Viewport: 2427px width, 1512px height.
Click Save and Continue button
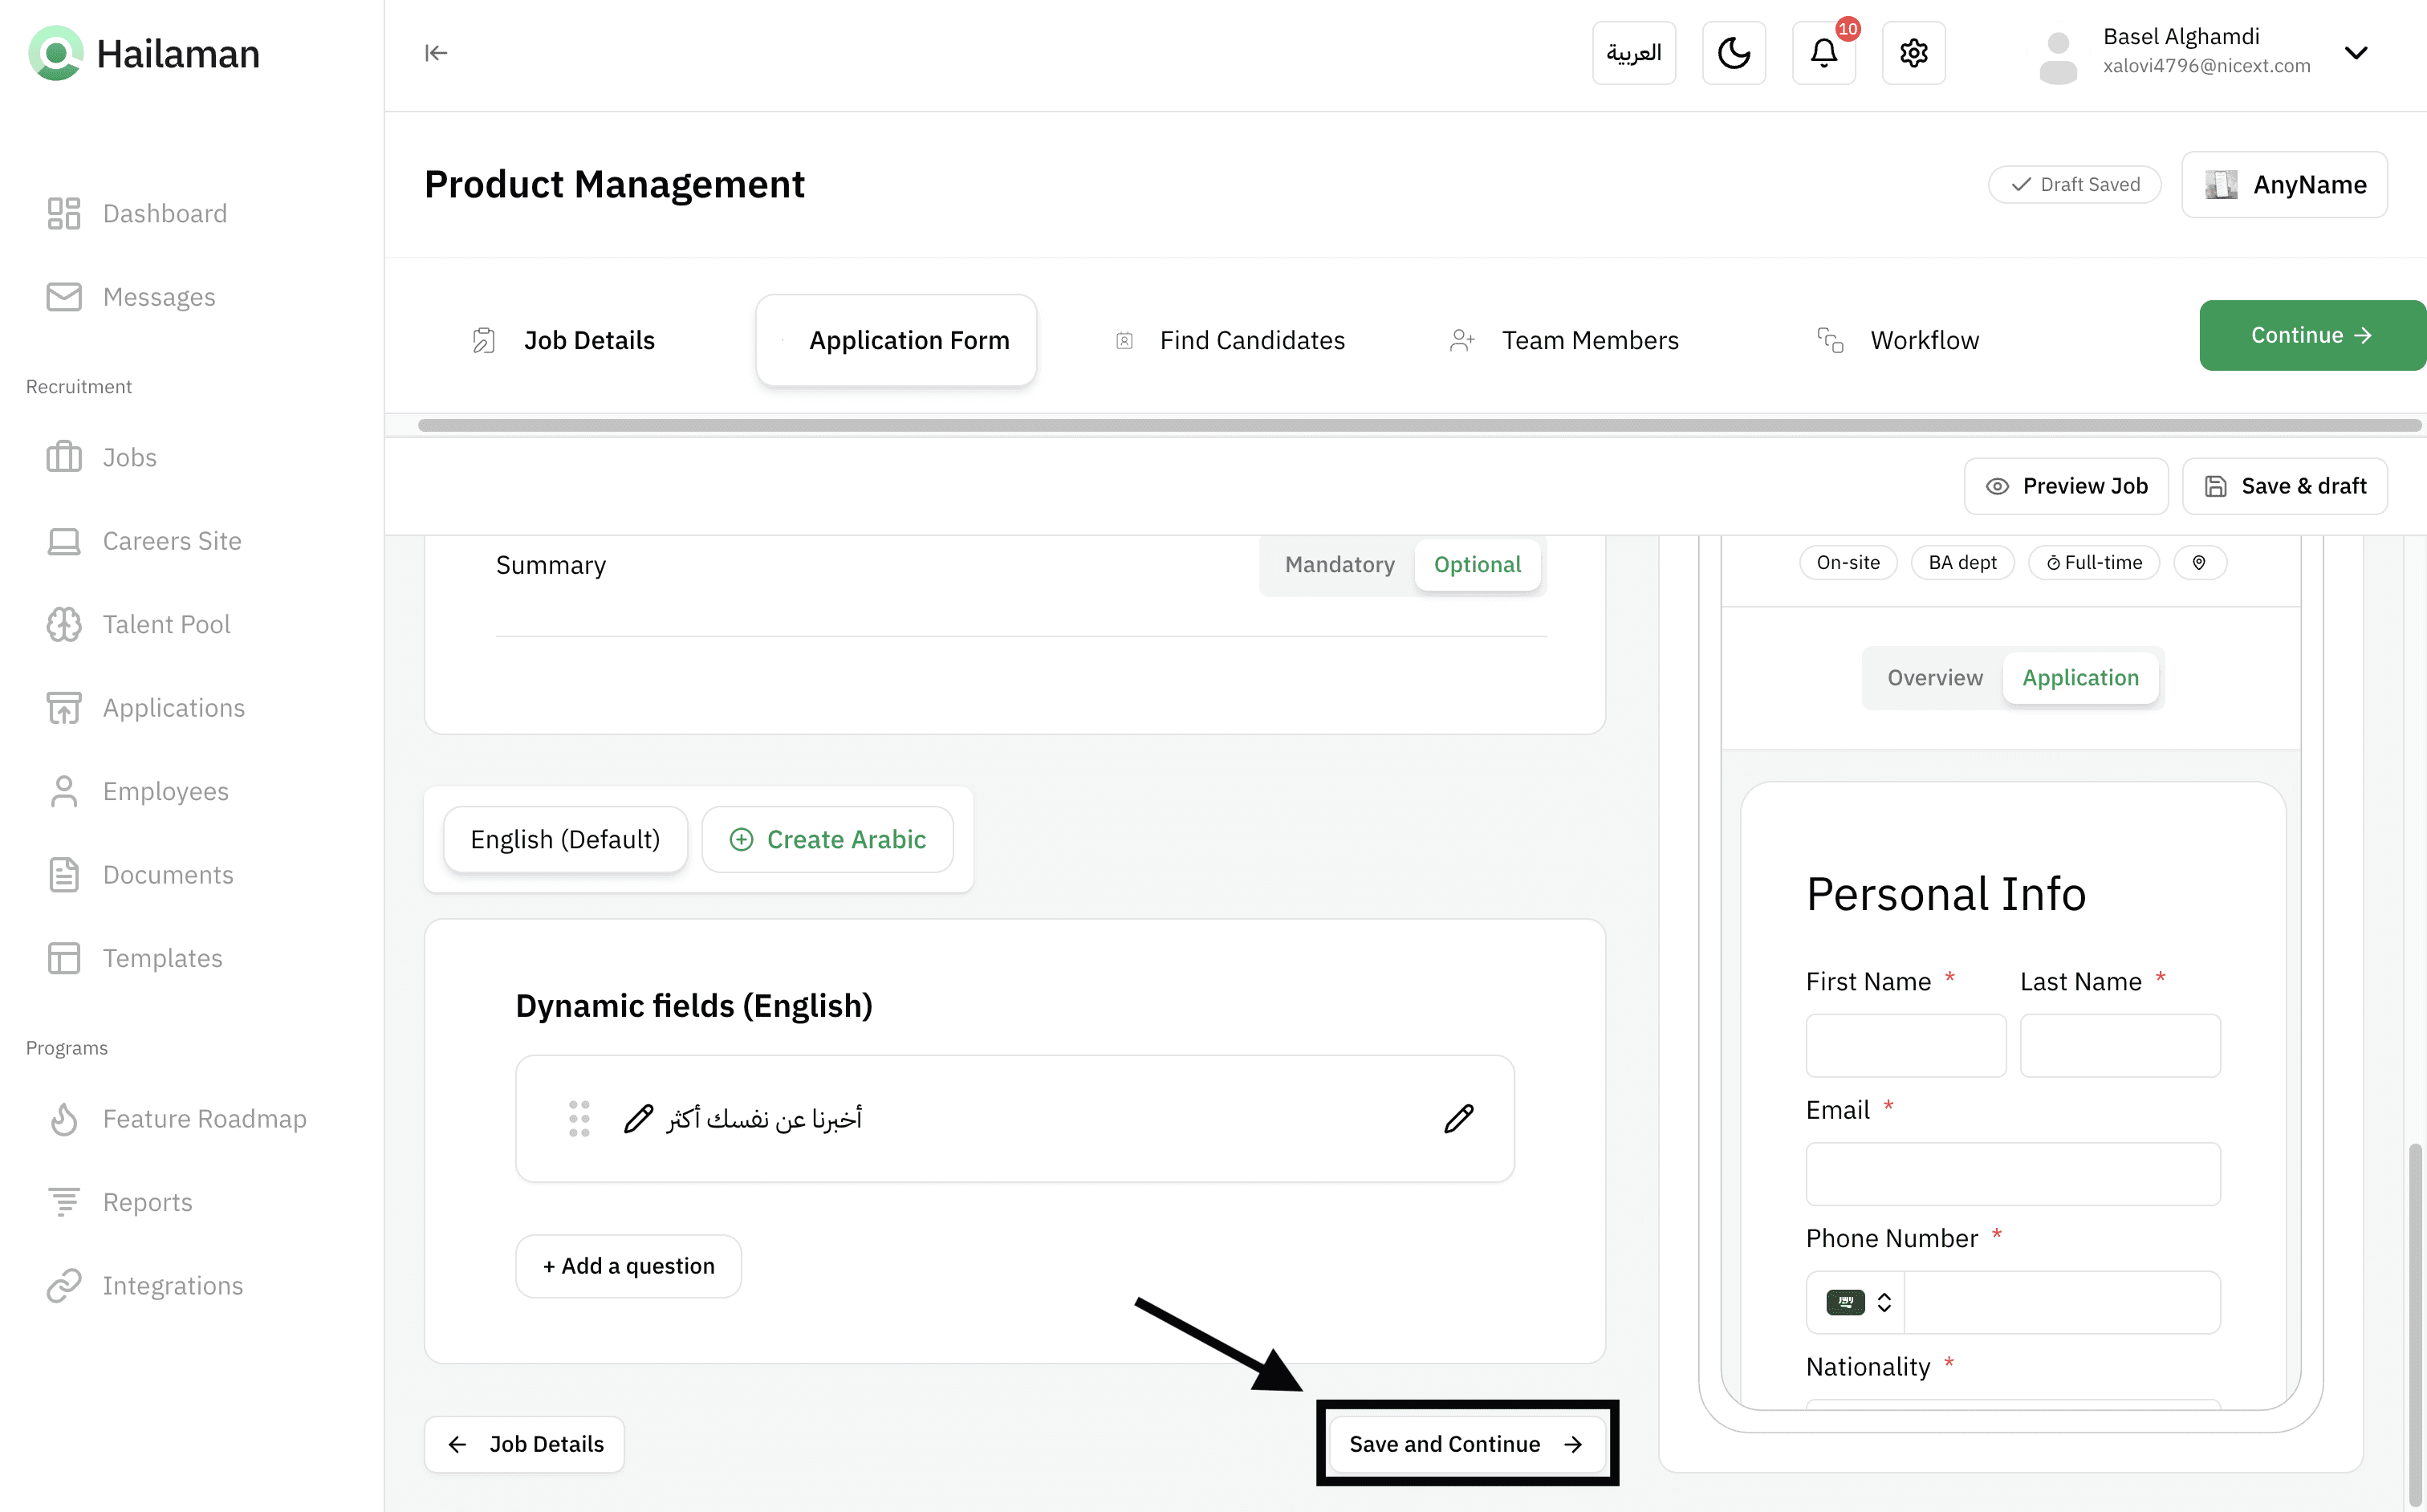click(1466, 1444)
